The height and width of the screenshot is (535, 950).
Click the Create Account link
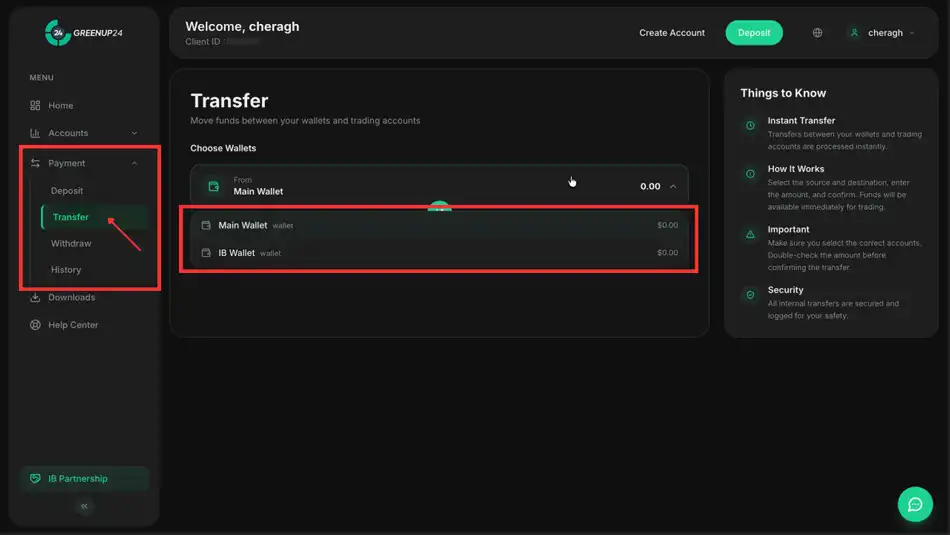(x=672, y=33)
